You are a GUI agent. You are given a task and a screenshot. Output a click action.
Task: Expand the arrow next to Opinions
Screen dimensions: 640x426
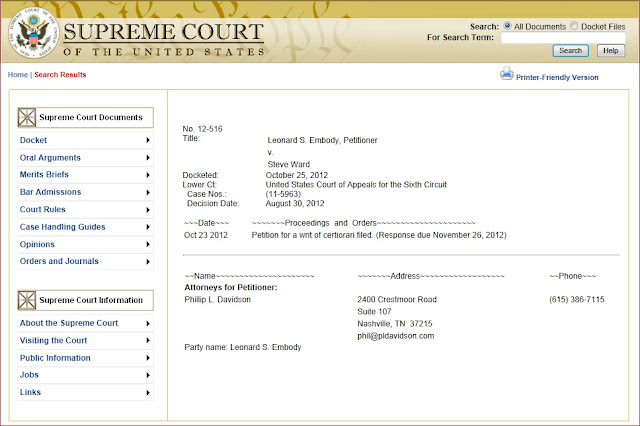148,244
